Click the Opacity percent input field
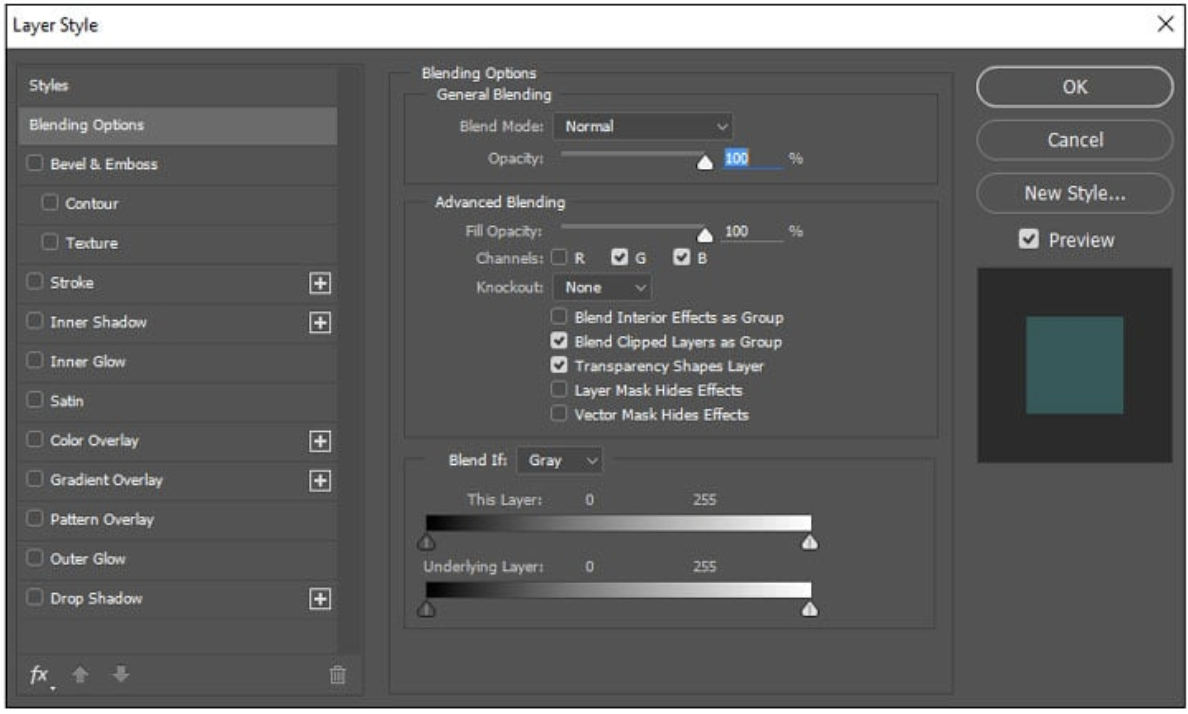The height and width of the screenshot is (714, 1188). tap(752, 158)
